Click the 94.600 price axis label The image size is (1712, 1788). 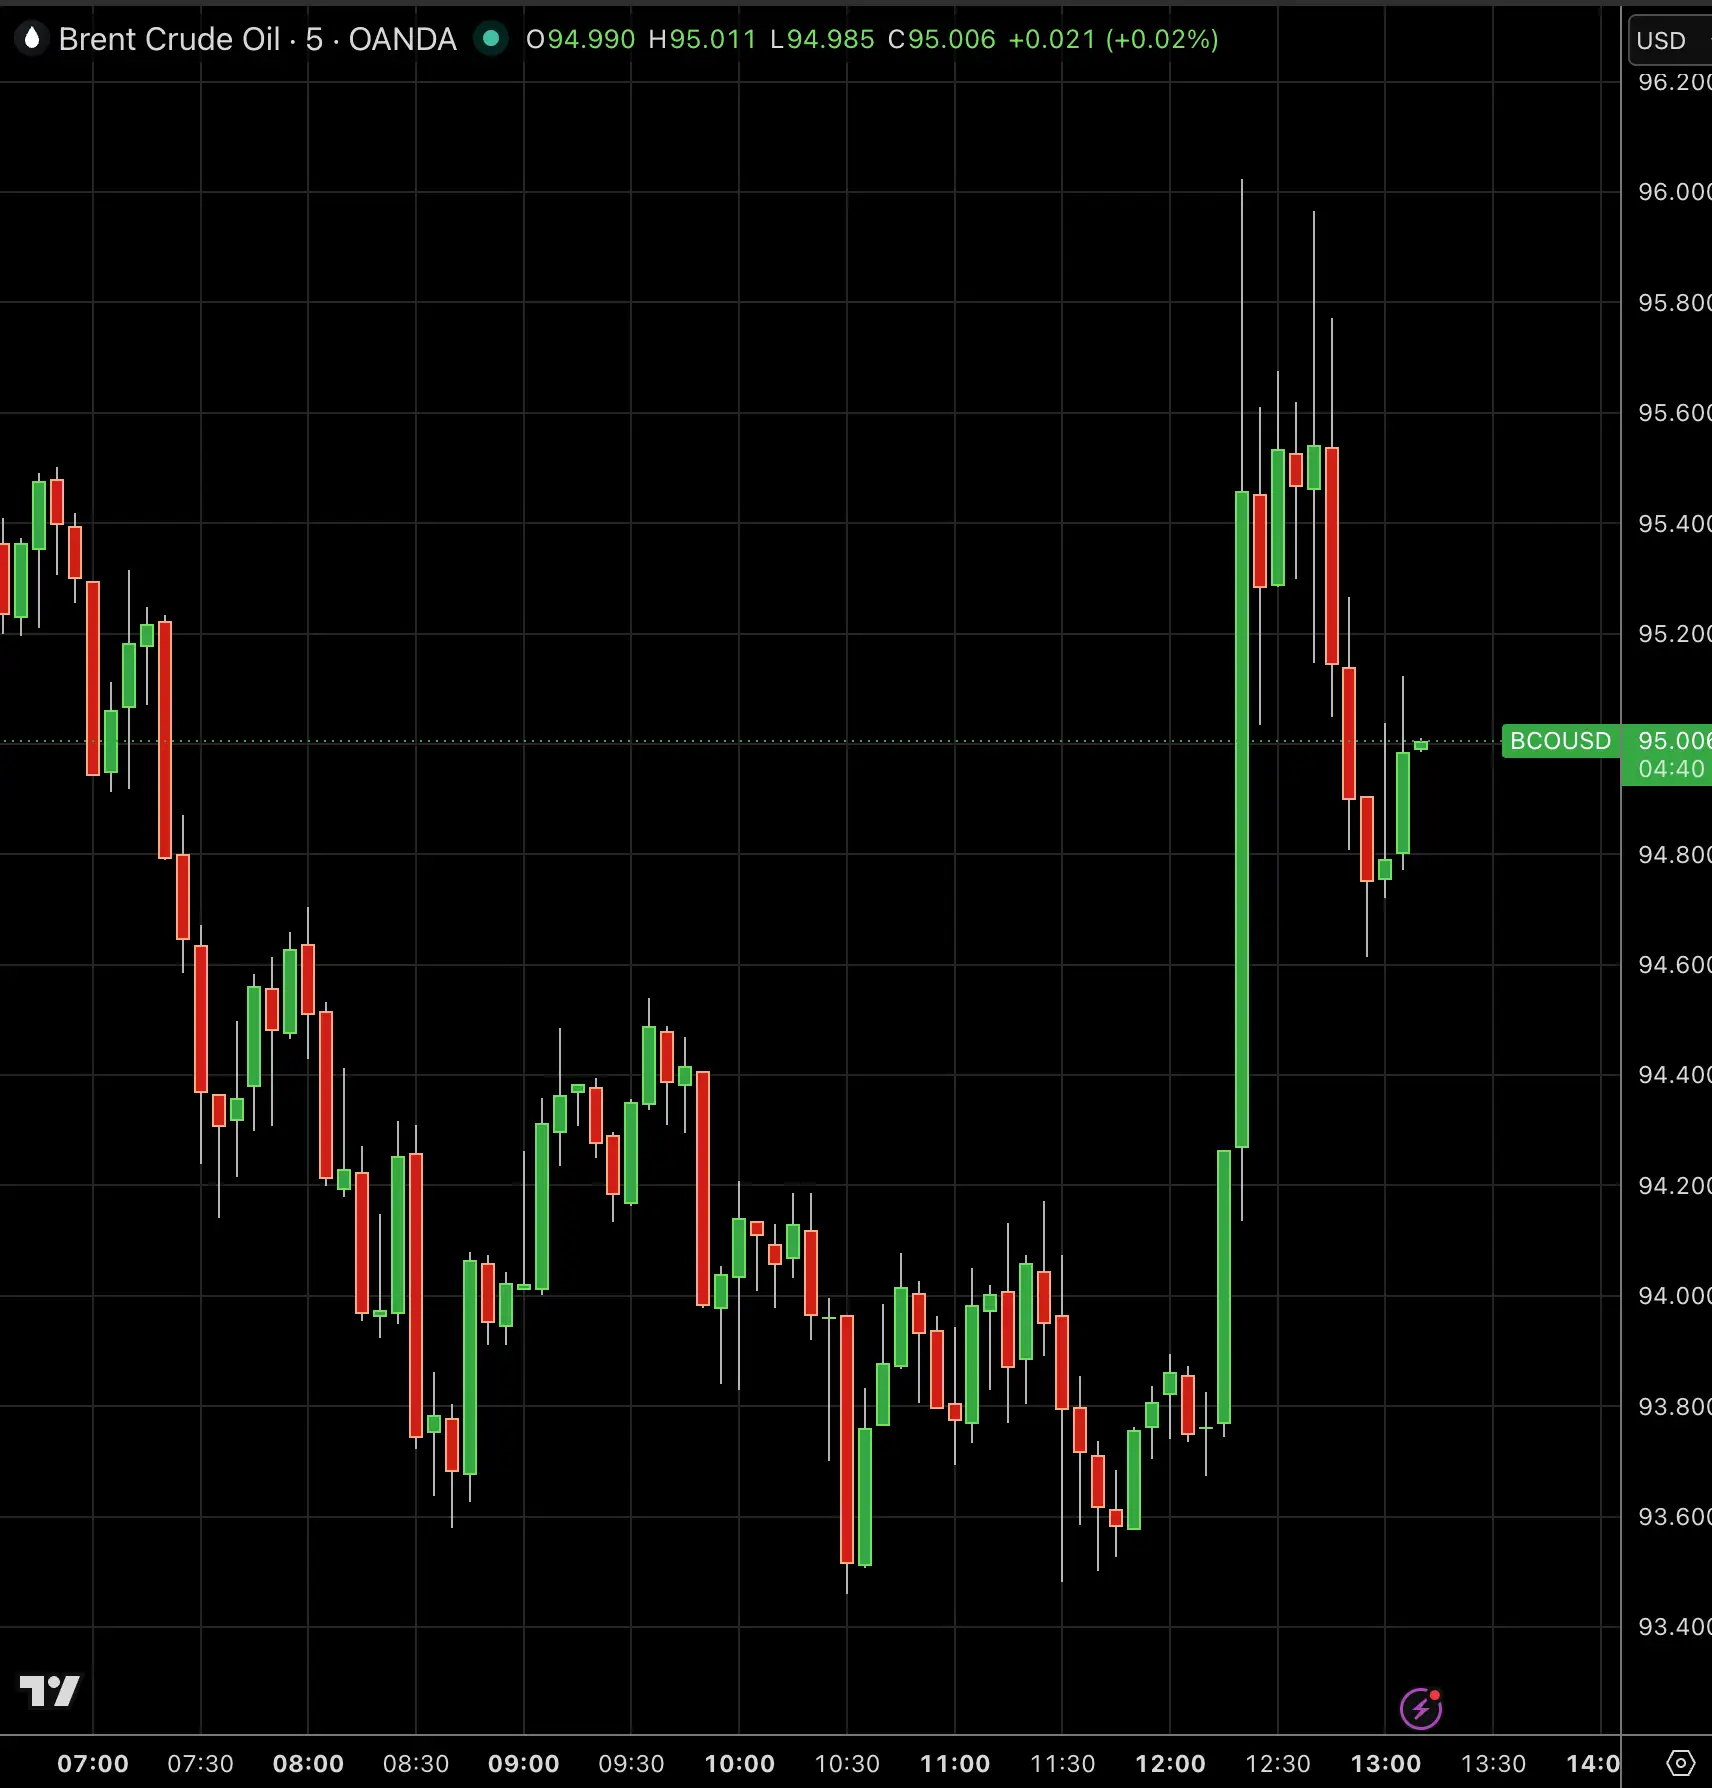coord(1674,964)
